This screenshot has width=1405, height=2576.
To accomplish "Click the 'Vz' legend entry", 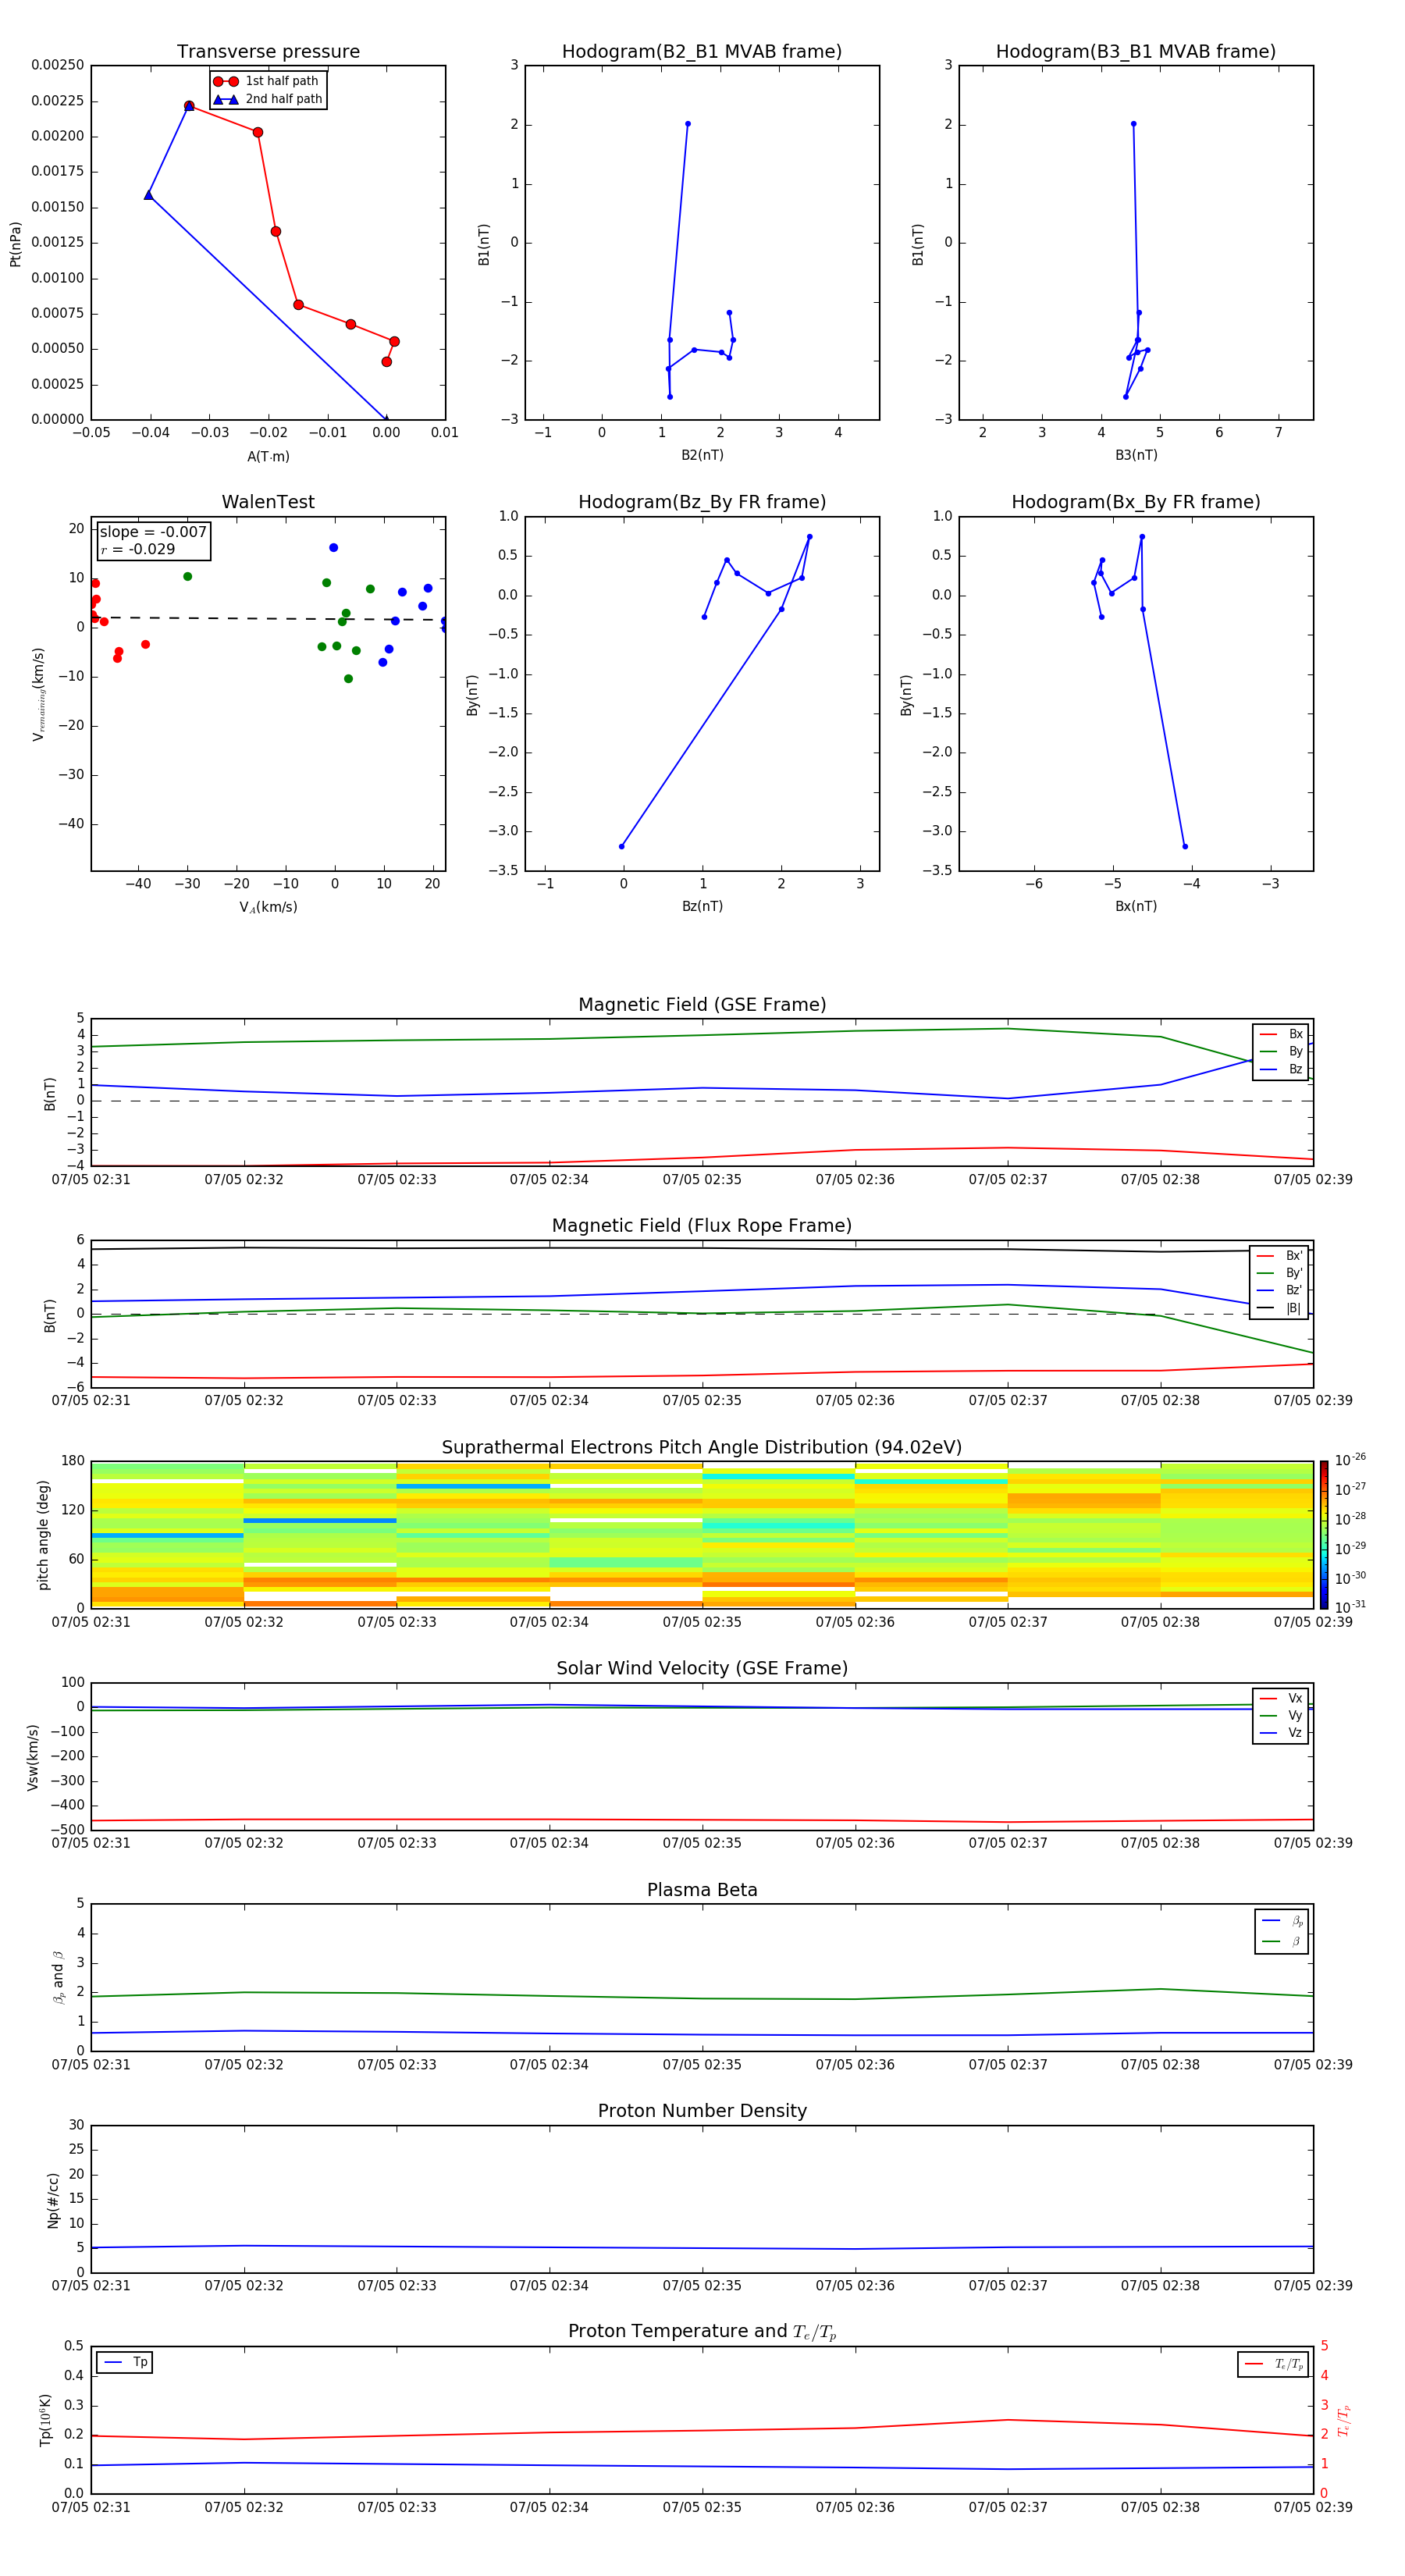I will (1281, 1733).
